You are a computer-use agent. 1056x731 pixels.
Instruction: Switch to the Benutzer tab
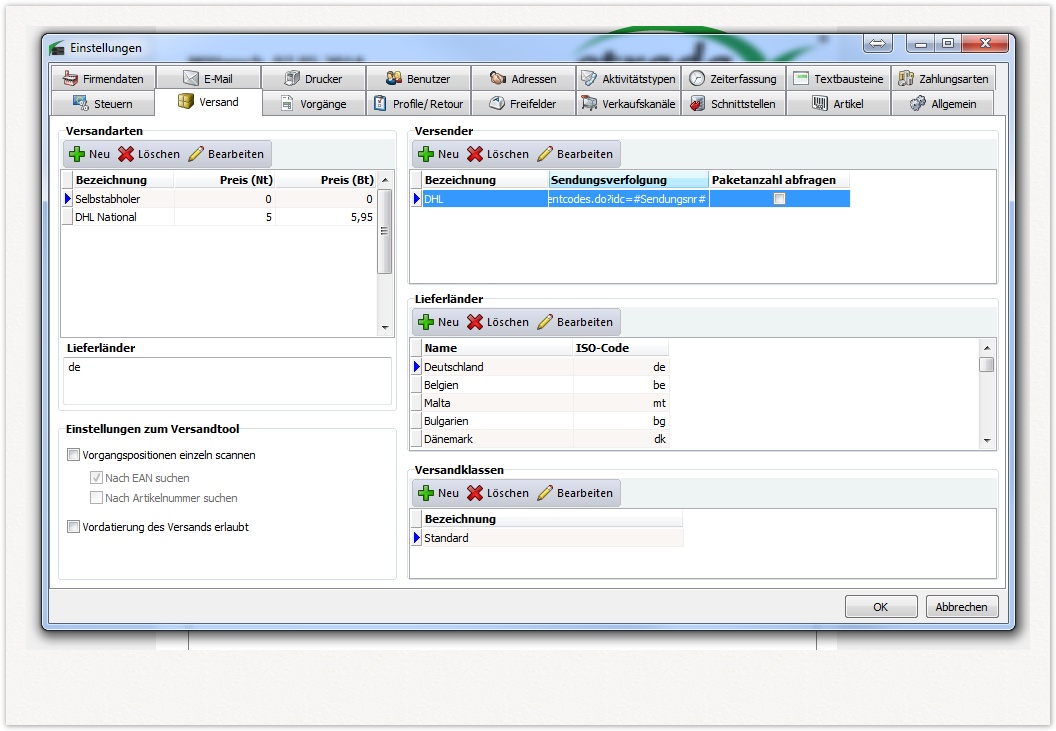(x=418, y=78)
